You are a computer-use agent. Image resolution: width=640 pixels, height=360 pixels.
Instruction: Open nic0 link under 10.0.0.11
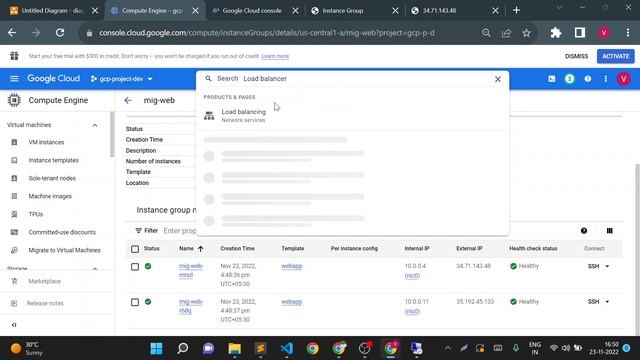412,311
